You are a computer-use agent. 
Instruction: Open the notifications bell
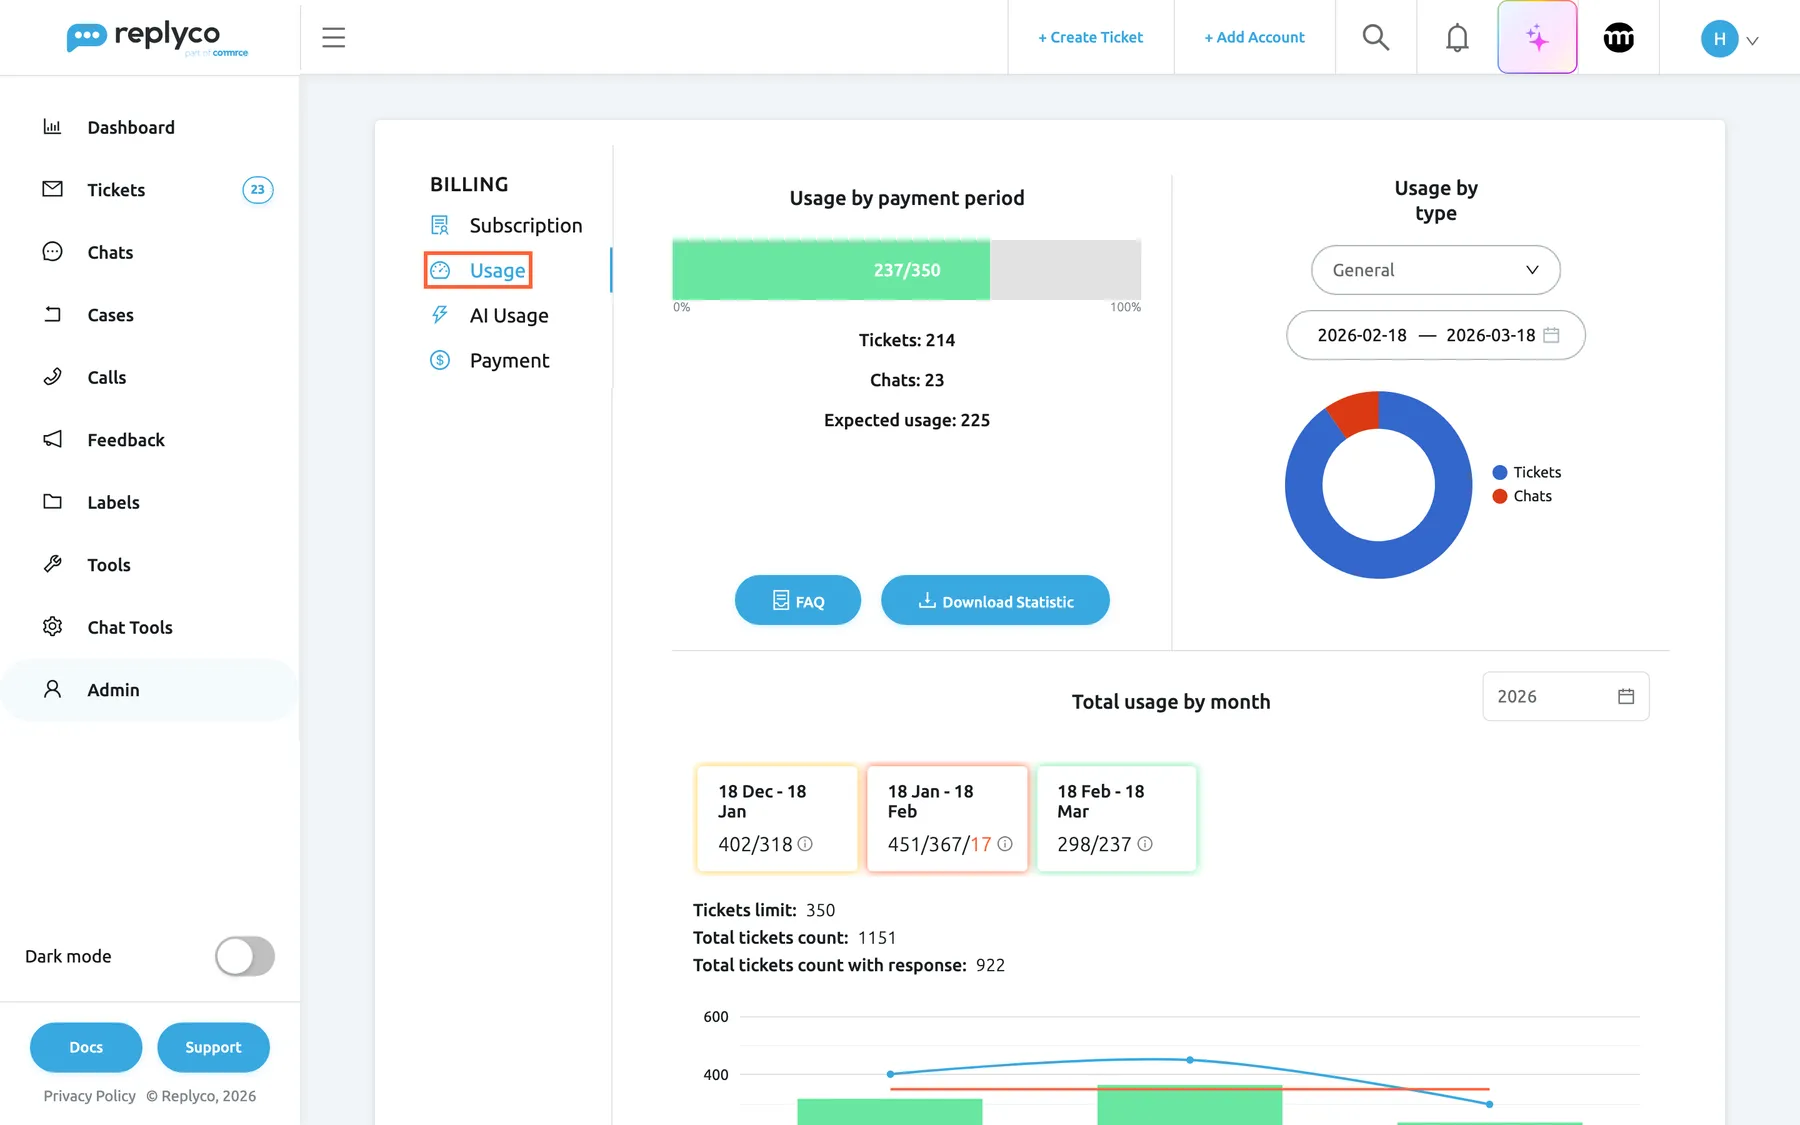(1457, 38)
